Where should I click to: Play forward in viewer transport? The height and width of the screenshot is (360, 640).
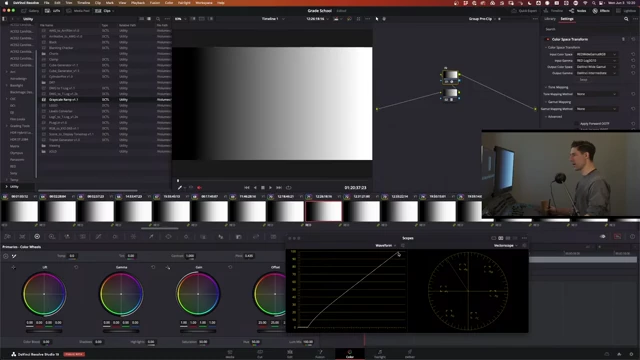[270, 188]
